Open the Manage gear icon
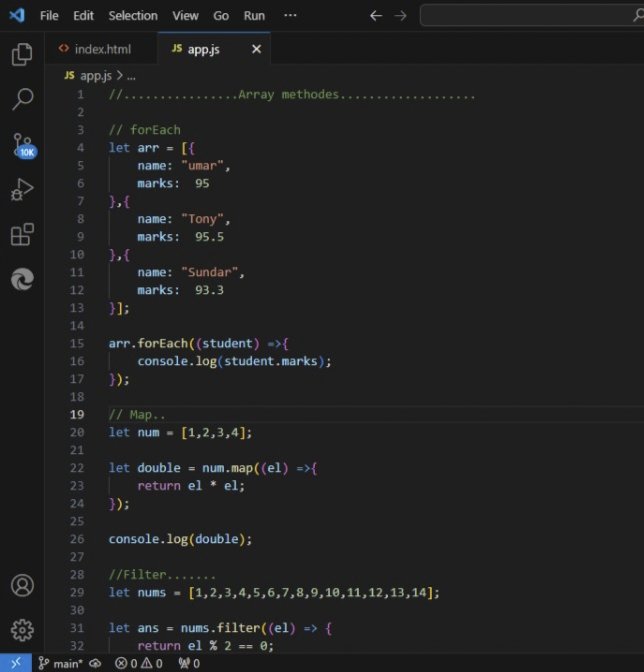Screen dimensions: 644x672 pos(22,630)
